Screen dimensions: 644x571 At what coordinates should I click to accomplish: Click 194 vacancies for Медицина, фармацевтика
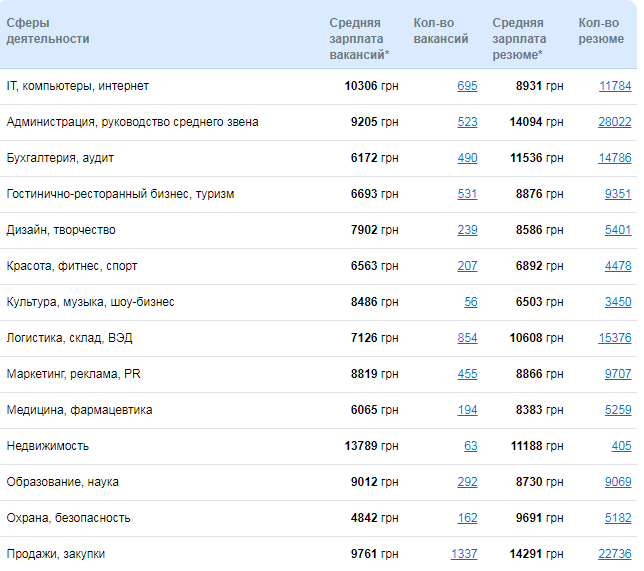[x=467, y=410]
